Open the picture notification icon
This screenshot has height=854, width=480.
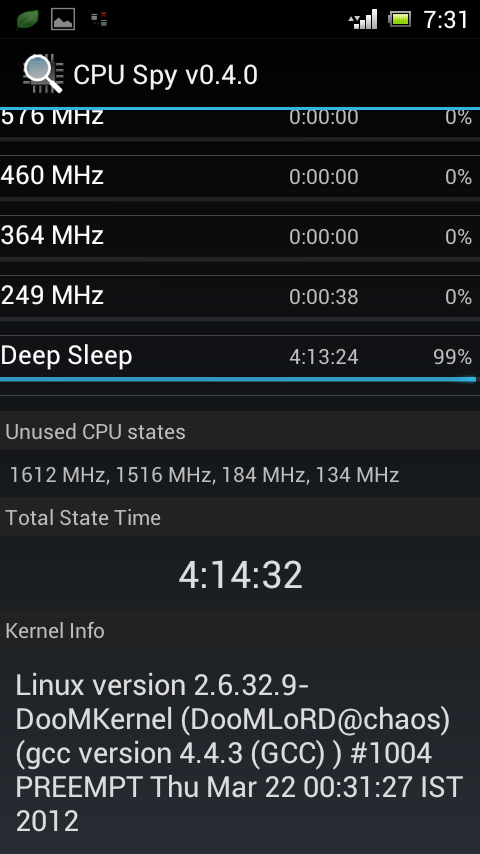pyautogui.click(x=63, y=20)
